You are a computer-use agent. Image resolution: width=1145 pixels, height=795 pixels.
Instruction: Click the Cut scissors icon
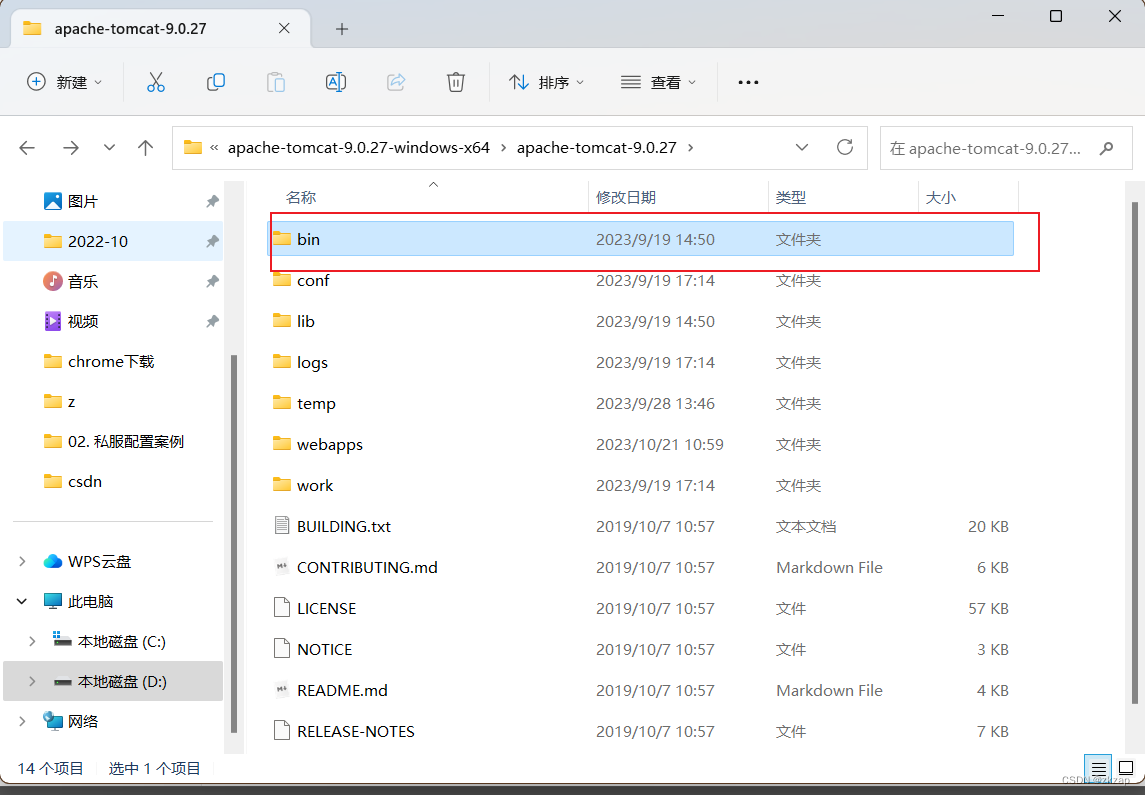coord(156,82)
